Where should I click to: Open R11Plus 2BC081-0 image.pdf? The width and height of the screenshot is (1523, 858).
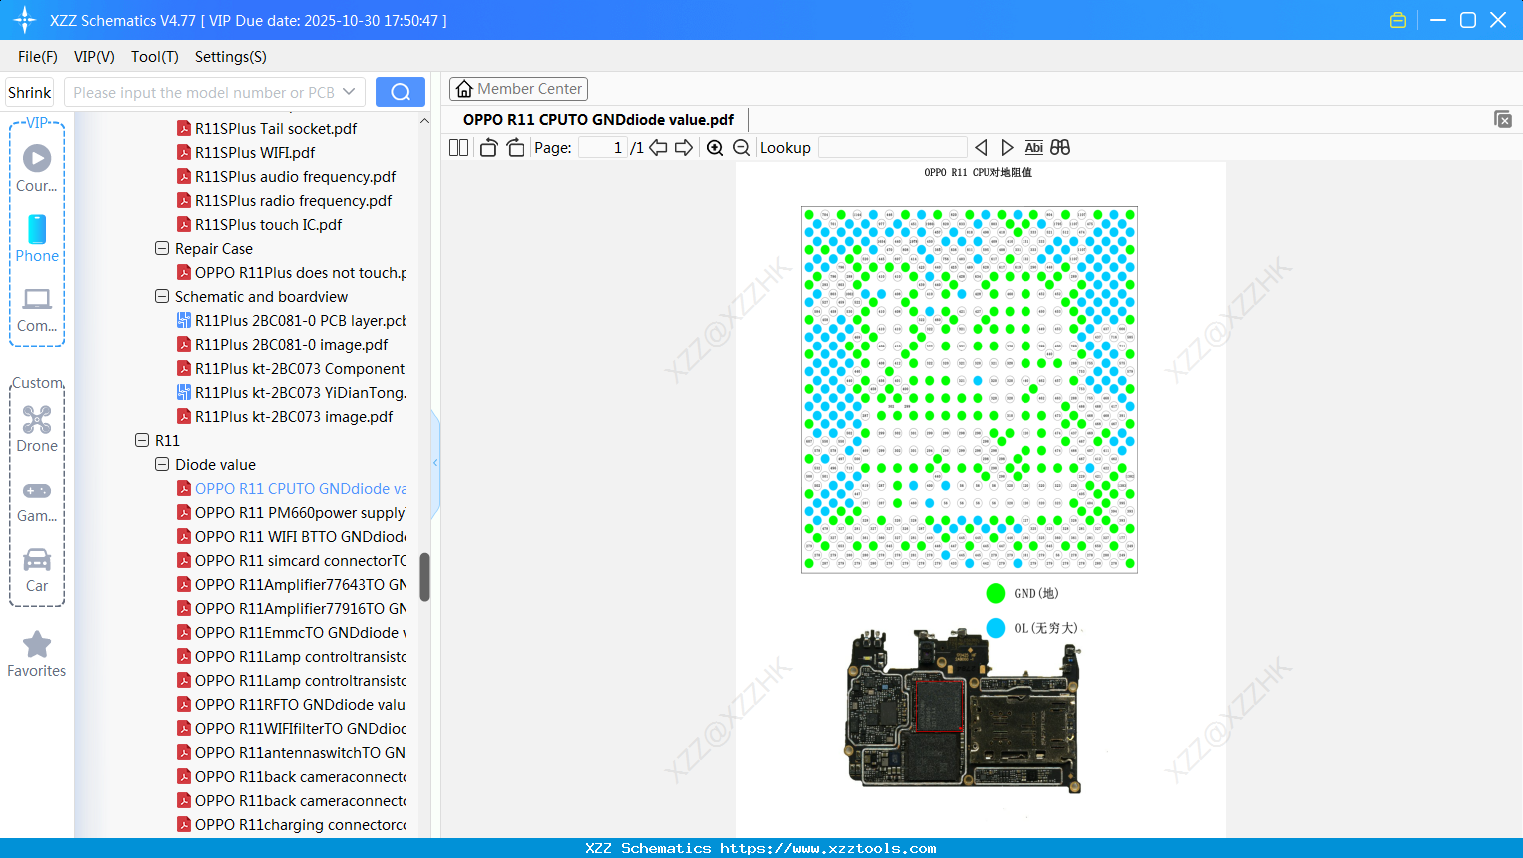coord(291,344)
